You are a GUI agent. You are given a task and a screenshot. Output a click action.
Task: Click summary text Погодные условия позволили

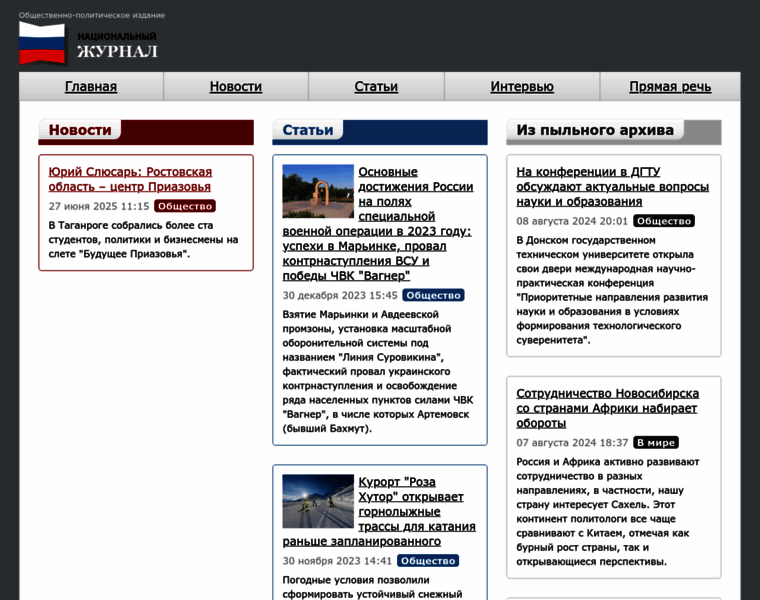[x=373, y=587]
